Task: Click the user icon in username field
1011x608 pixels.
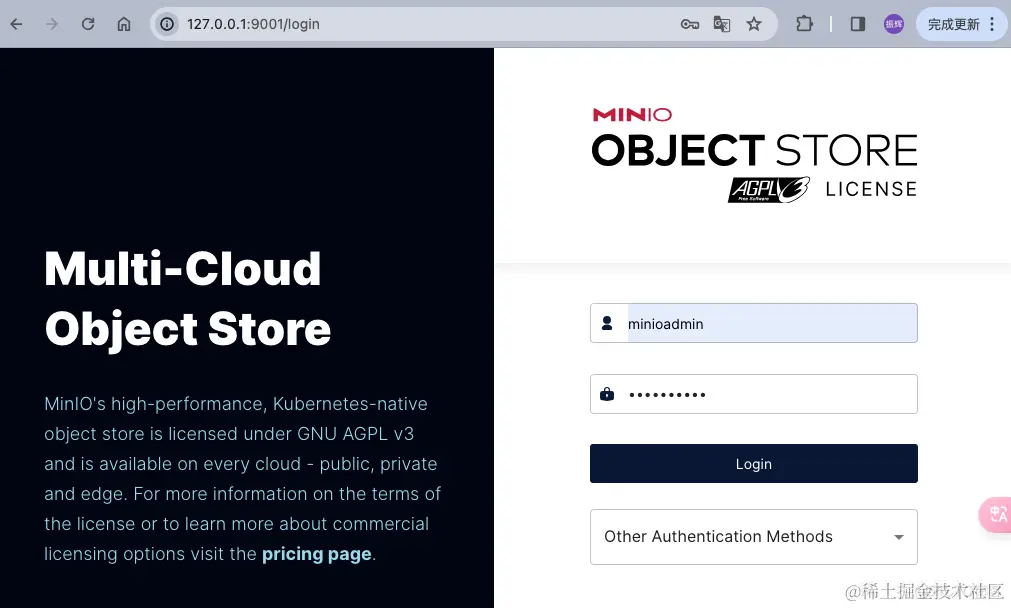Action: pos(607,323)
